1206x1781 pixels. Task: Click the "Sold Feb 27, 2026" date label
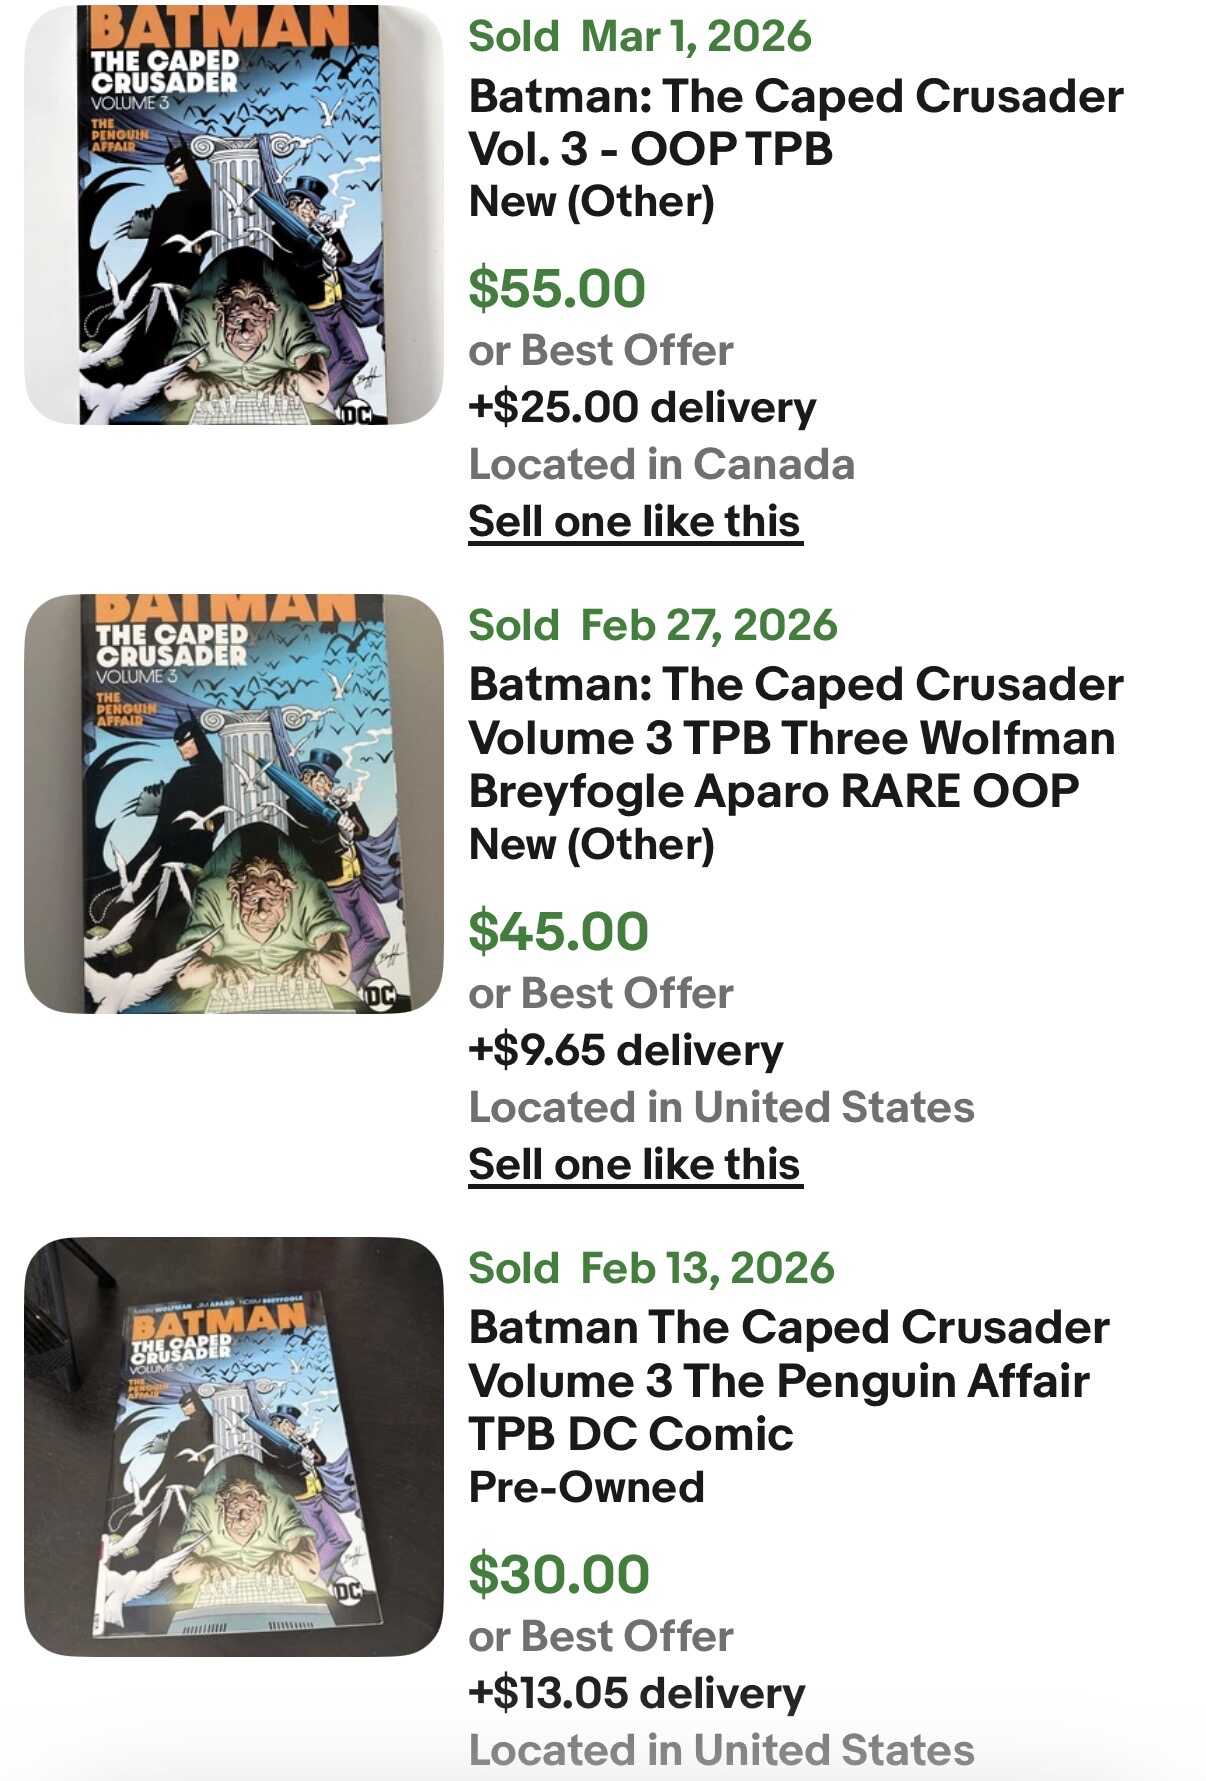tap(652, 626)
